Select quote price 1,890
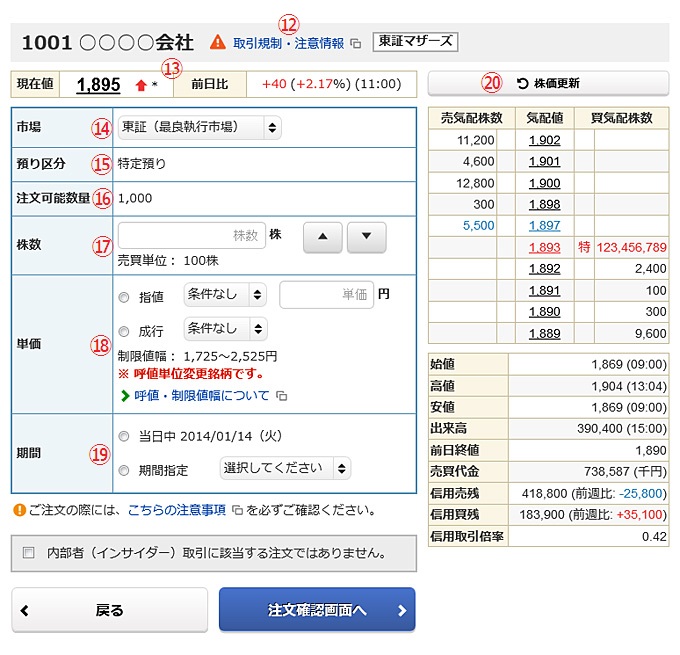680x655 pixels. [x=545, y=312]
